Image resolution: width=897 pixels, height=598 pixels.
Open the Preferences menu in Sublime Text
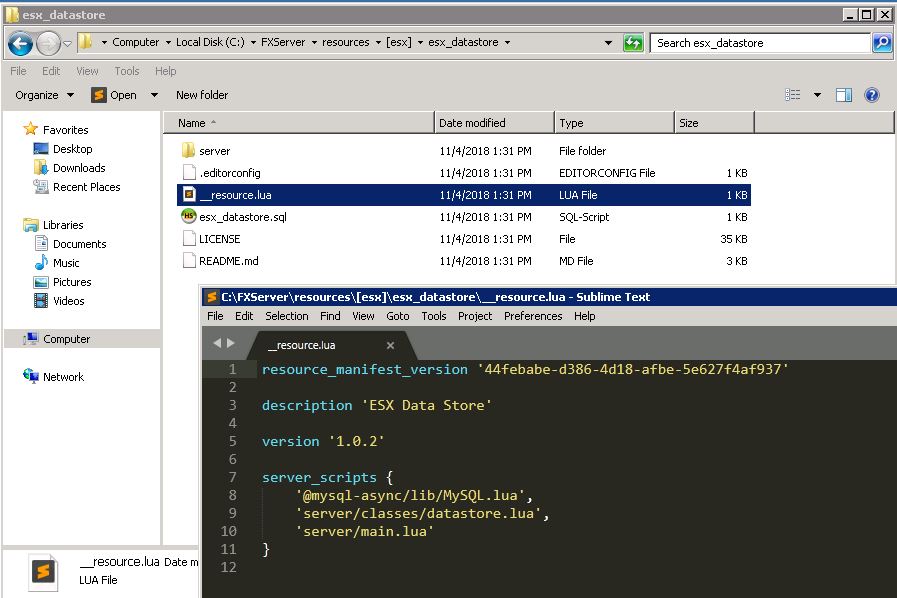coord(532,316)
